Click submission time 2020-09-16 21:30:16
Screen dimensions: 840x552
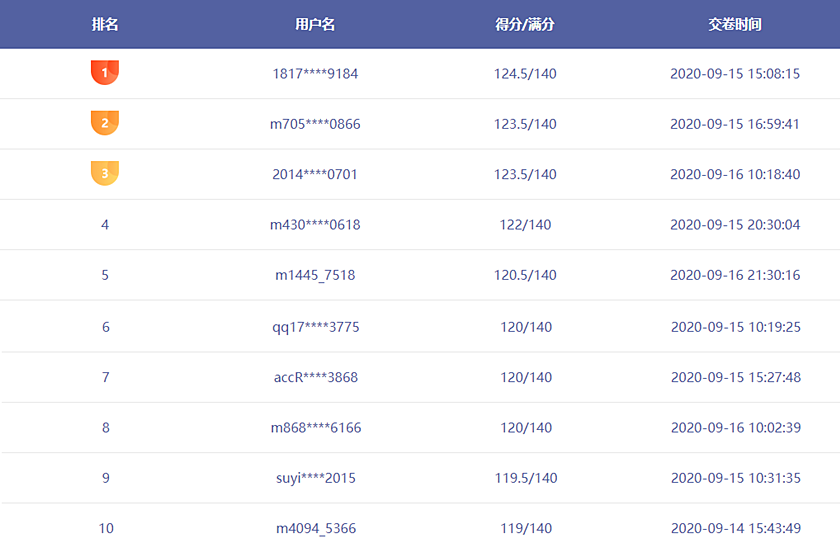point(735,275)
